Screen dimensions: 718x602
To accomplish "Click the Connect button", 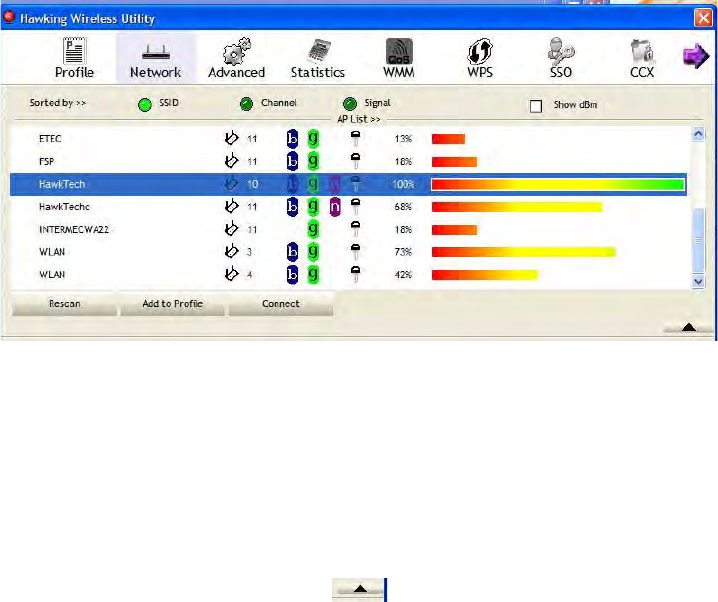I will click(x=281, y=304).
